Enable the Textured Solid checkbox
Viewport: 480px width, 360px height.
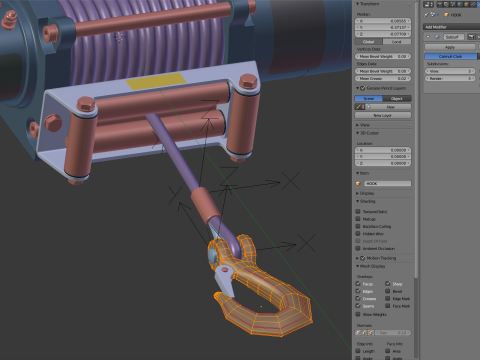(358, 211)
